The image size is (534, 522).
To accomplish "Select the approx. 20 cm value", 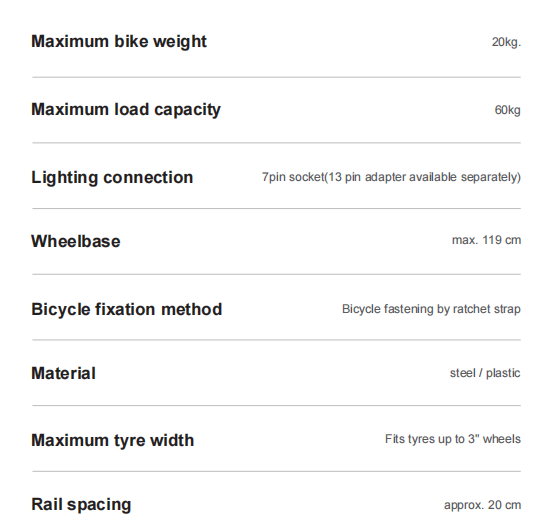I will click(483, 505).
